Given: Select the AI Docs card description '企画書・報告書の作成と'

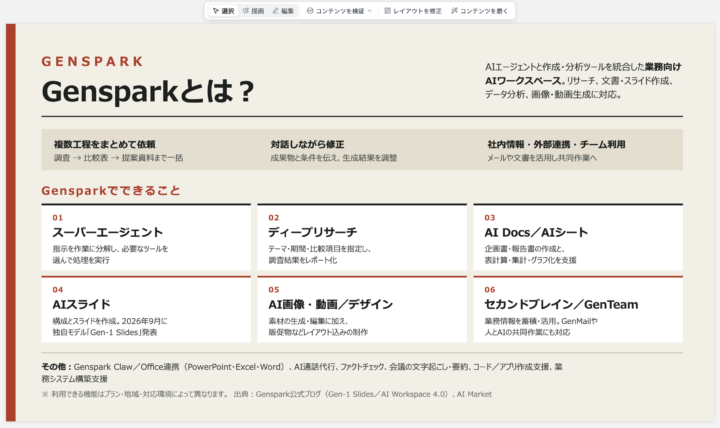Looking at the screenshot, I should tap(530, 254).
